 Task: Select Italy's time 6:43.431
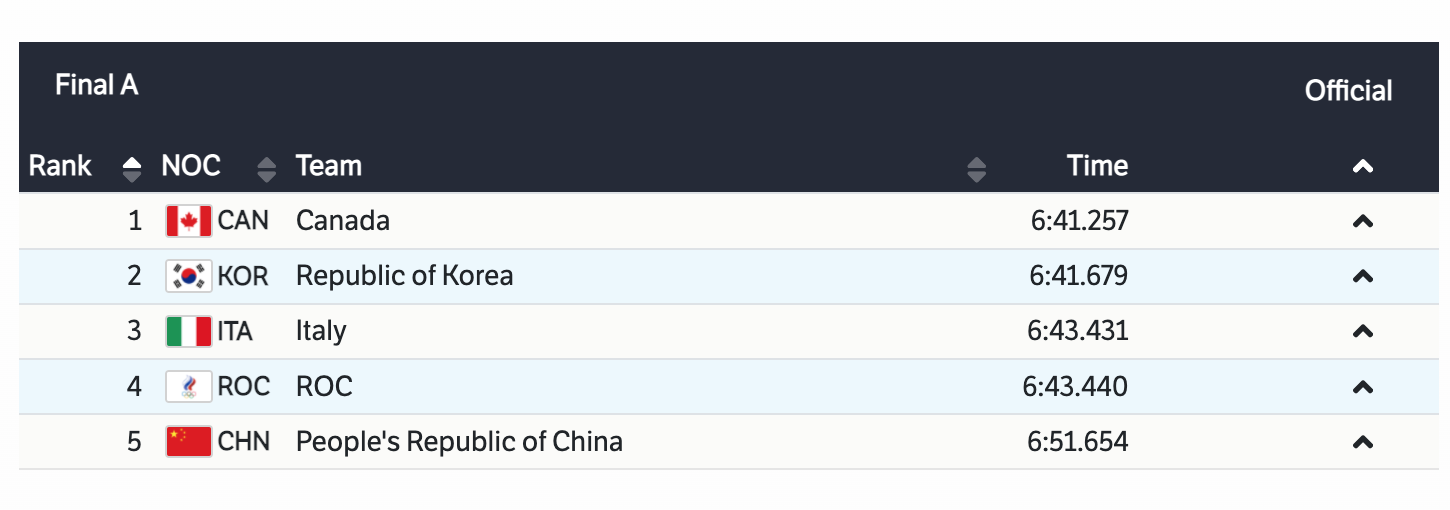click(1079, 331)
